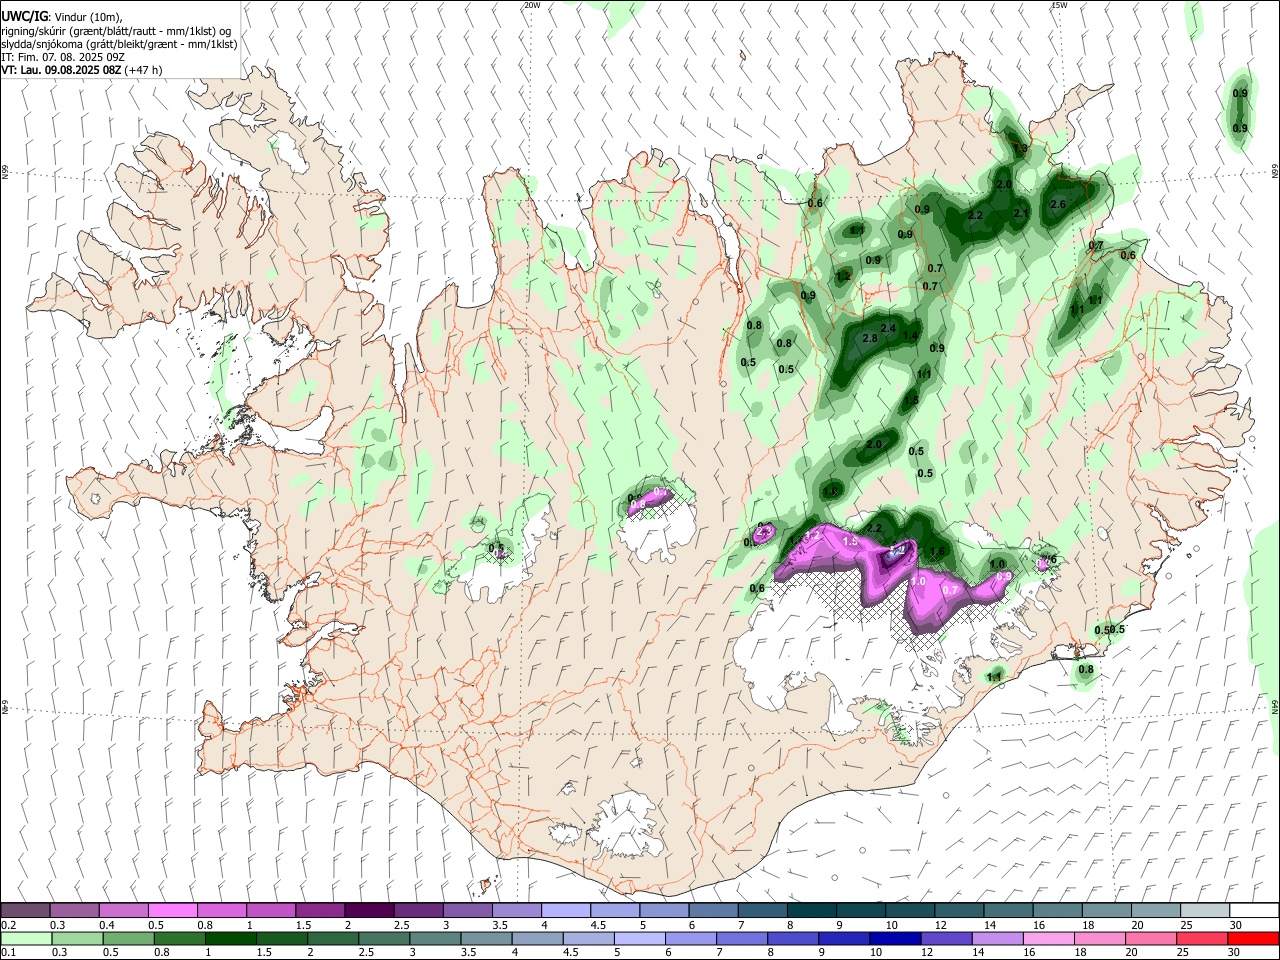
Task: Click the lavender 14 swatch in bottom legend row
Action: coord(996,939)
